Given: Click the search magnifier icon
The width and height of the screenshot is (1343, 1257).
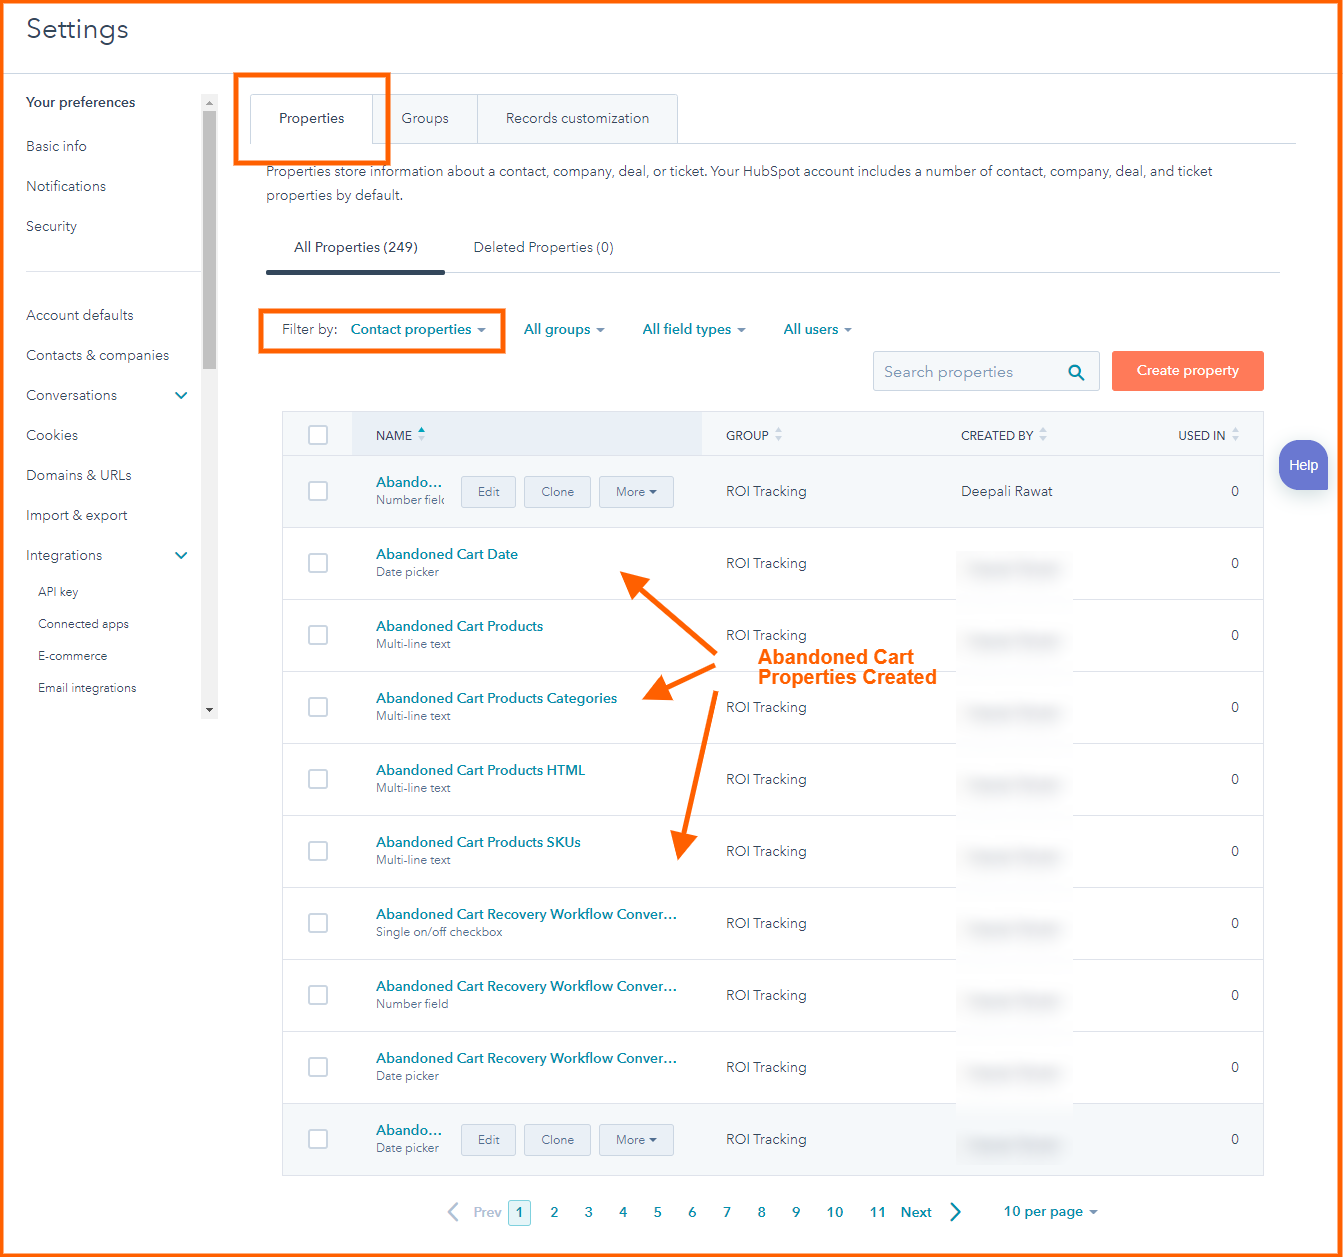Looking at the screenshot, I should 1076,372.
